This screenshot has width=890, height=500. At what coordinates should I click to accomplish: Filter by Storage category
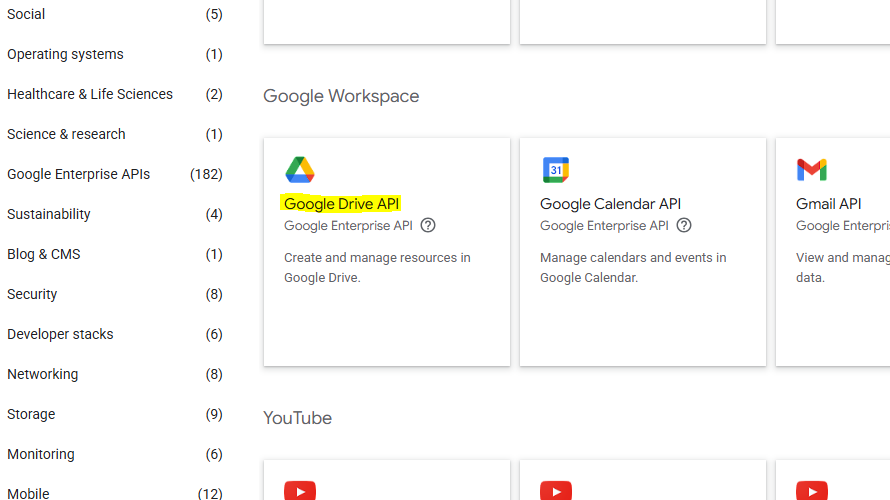31,414
